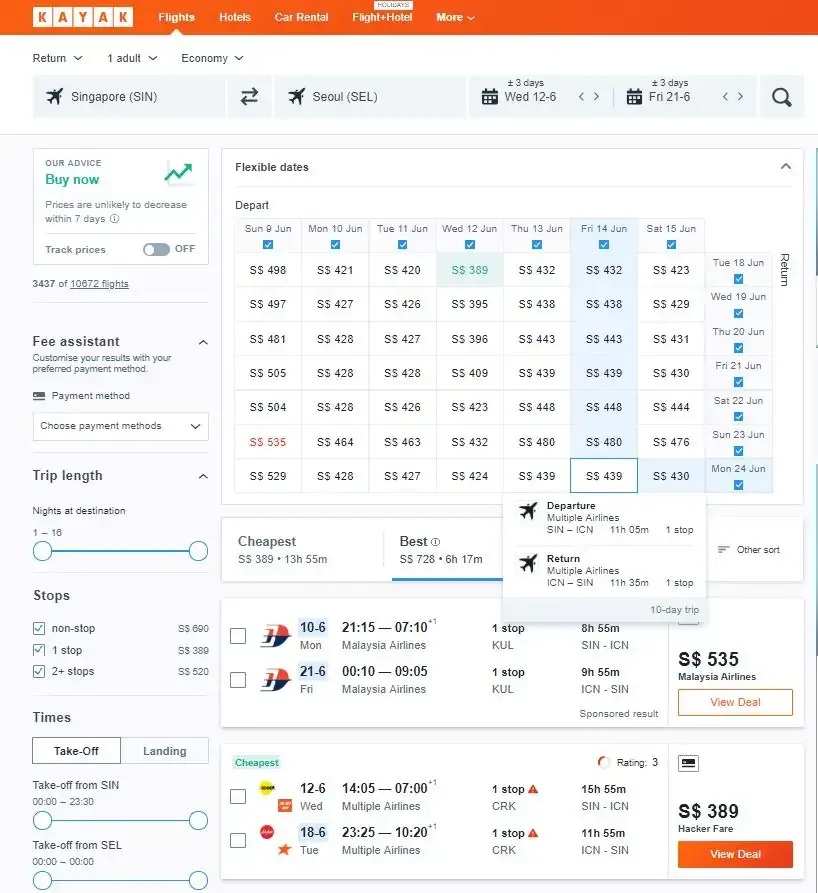
Task: Click the Payment method card icon
Action: 39,396
